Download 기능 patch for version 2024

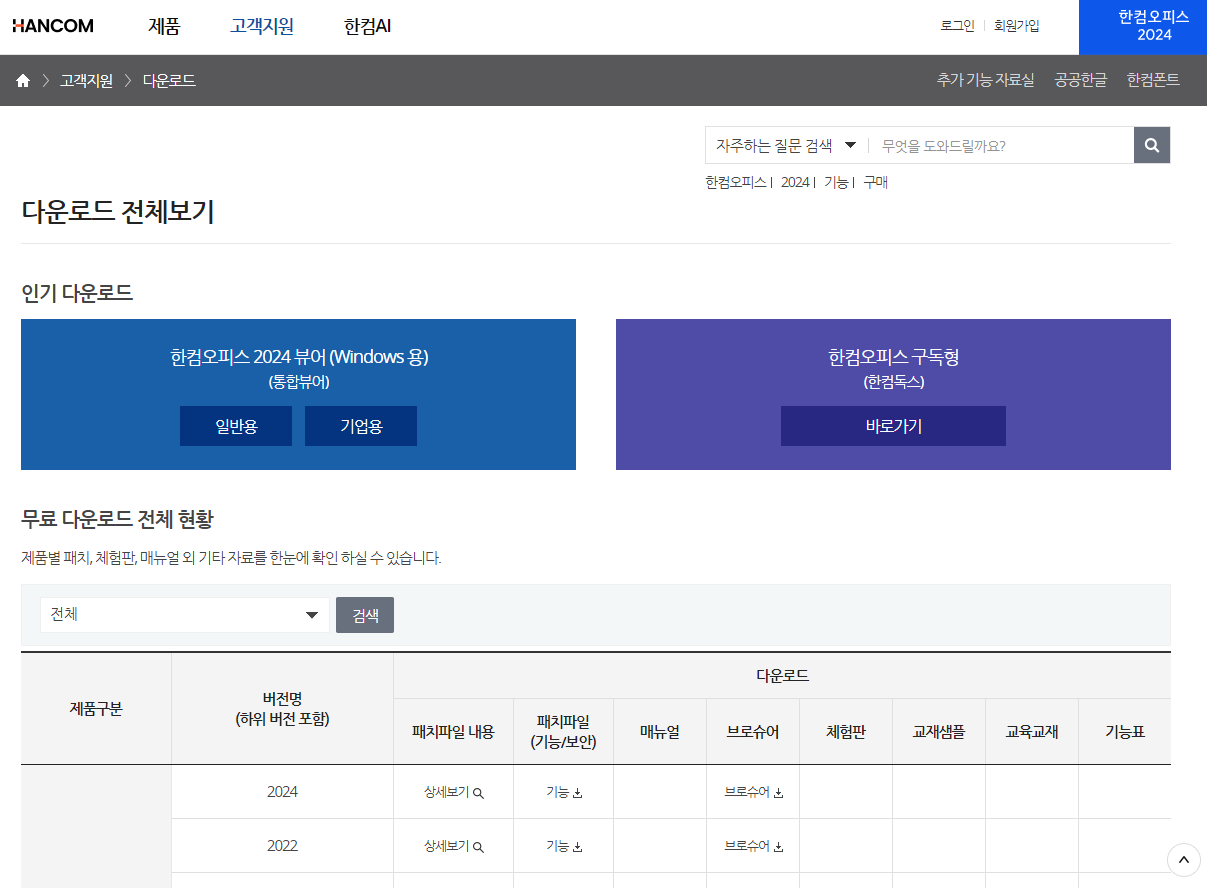[564, 792]
